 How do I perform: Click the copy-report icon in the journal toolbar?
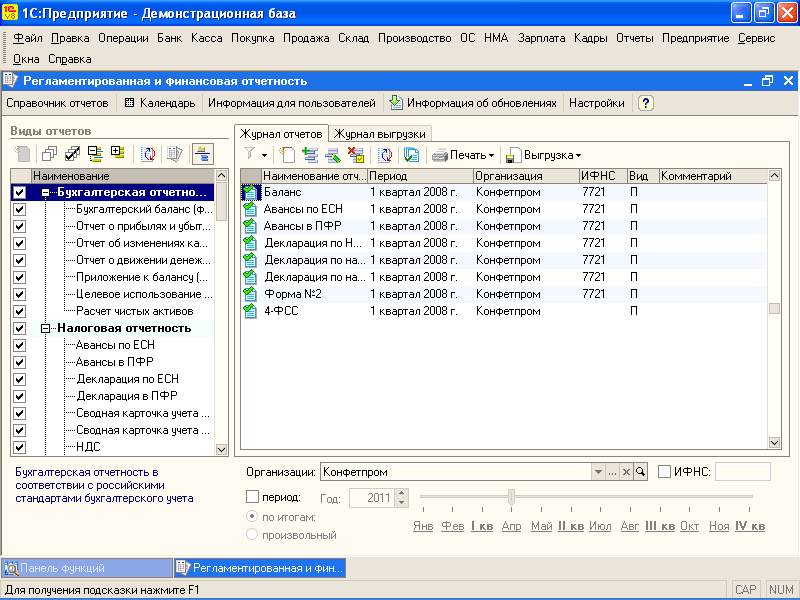click(310, 155)
